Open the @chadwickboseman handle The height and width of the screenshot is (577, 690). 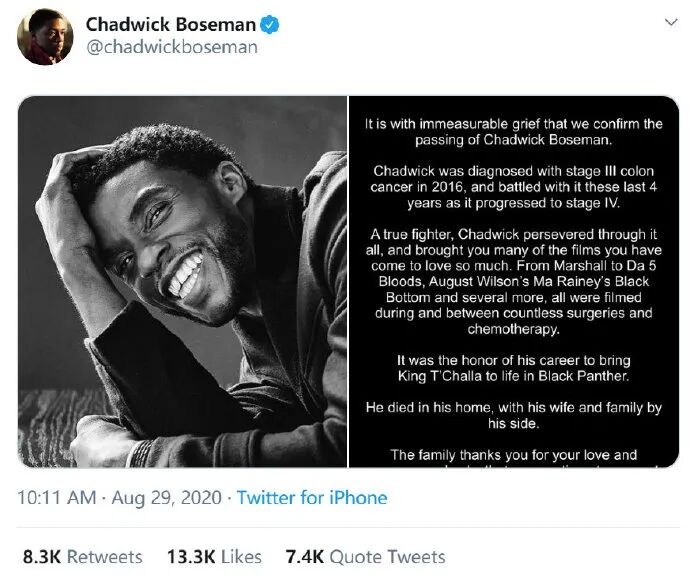coord(172,47)
